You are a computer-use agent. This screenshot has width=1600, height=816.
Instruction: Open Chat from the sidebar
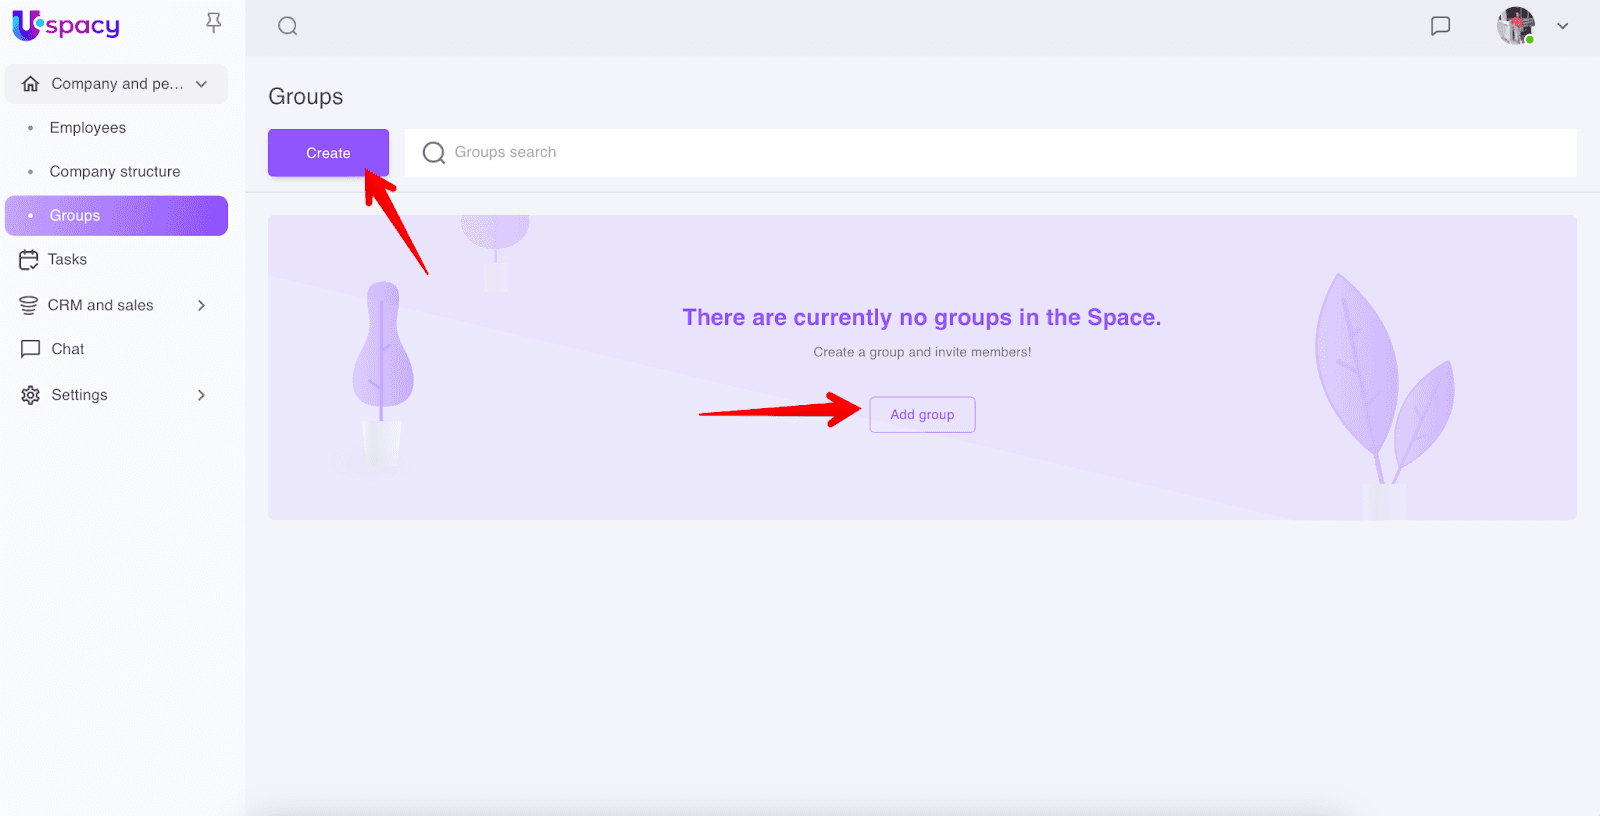coord(68,349)
